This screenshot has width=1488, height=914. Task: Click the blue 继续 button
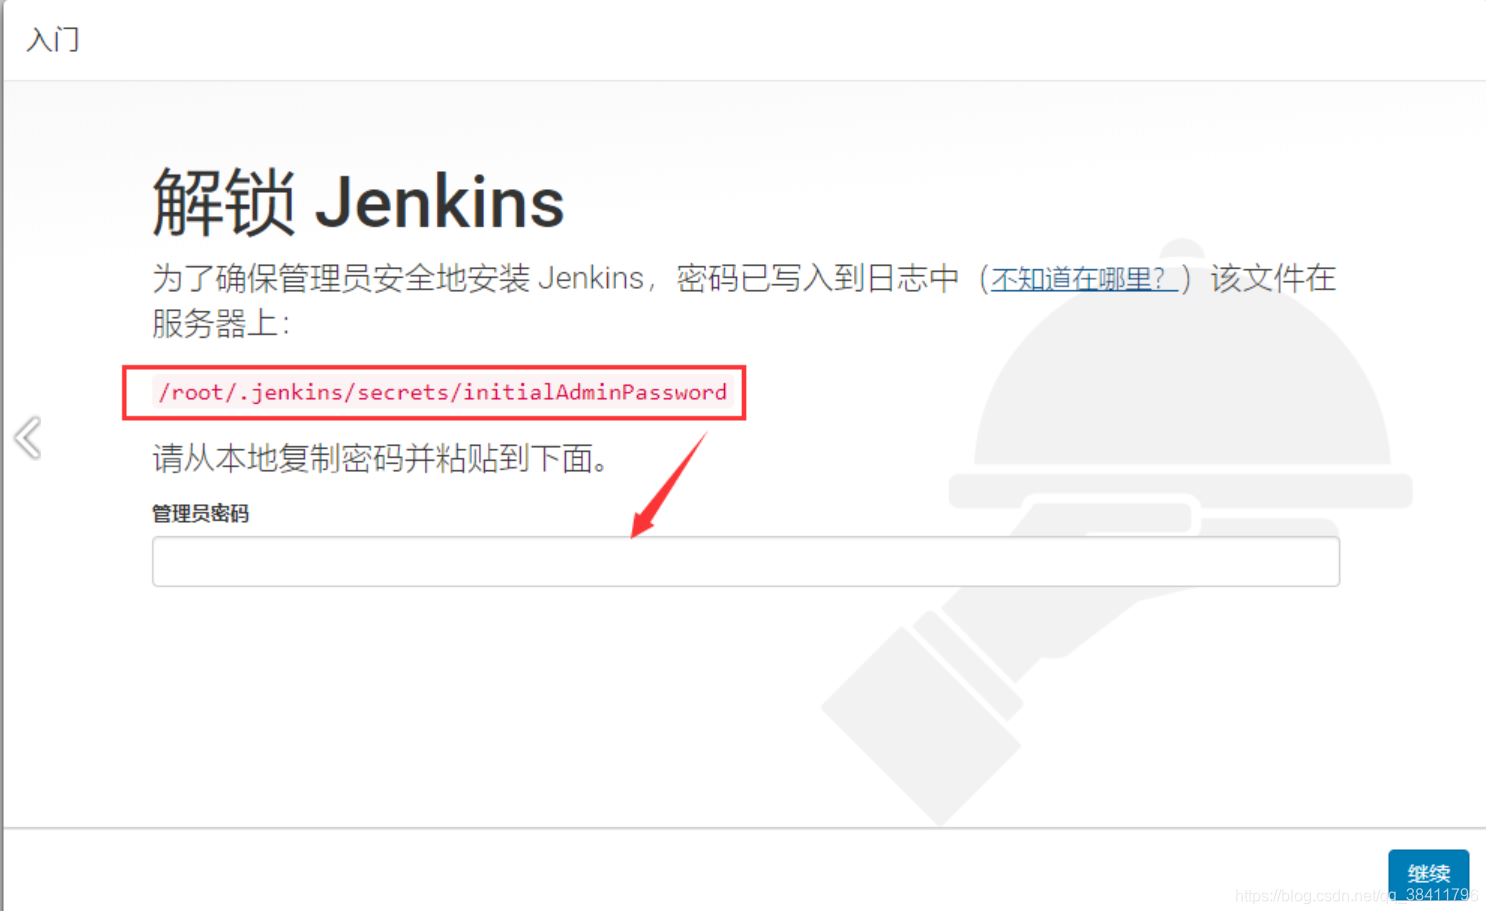click(1428, 874)
